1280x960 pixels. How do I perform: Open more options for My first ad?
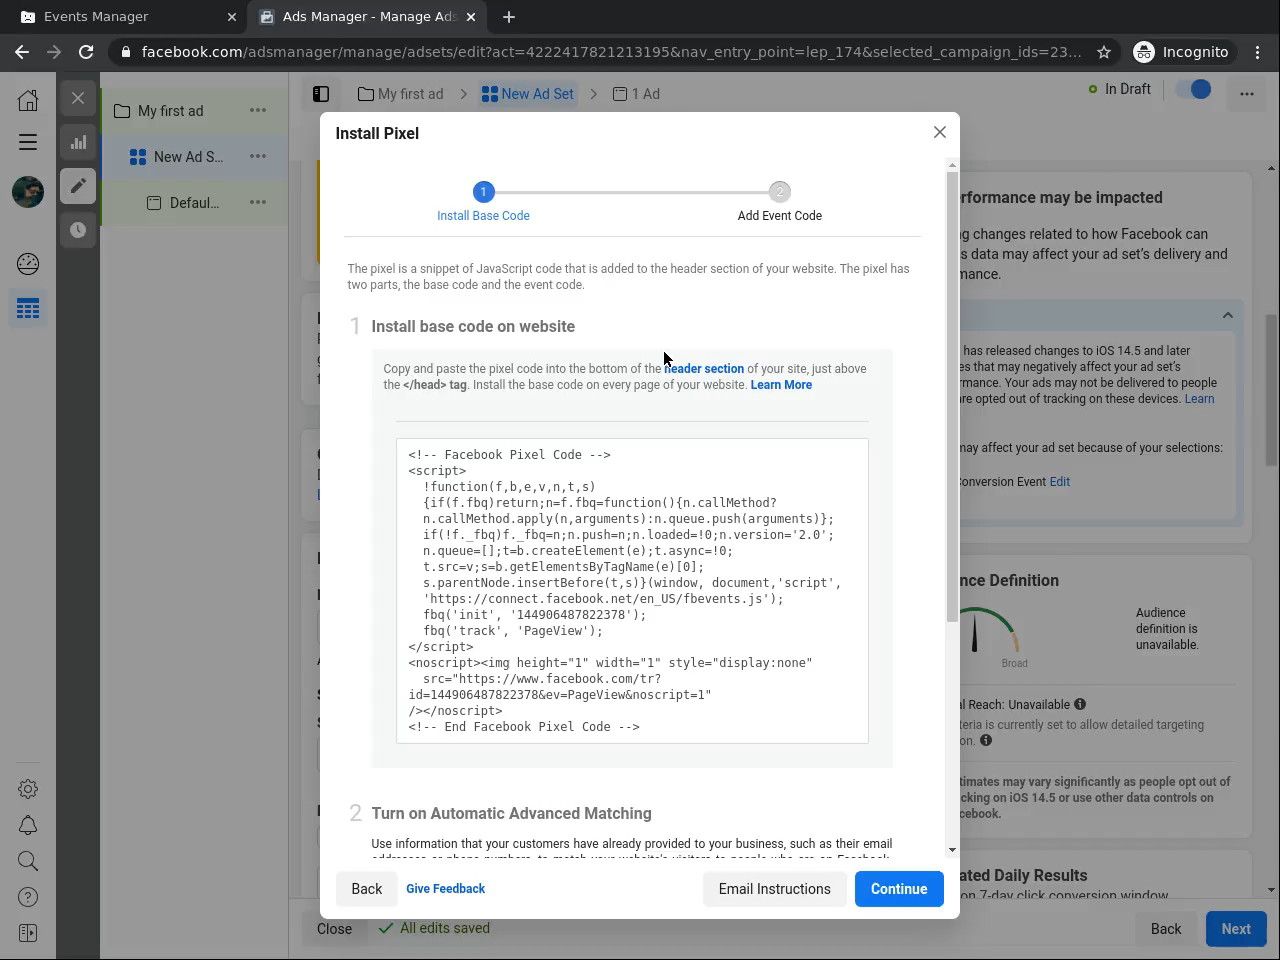[258, 111]
